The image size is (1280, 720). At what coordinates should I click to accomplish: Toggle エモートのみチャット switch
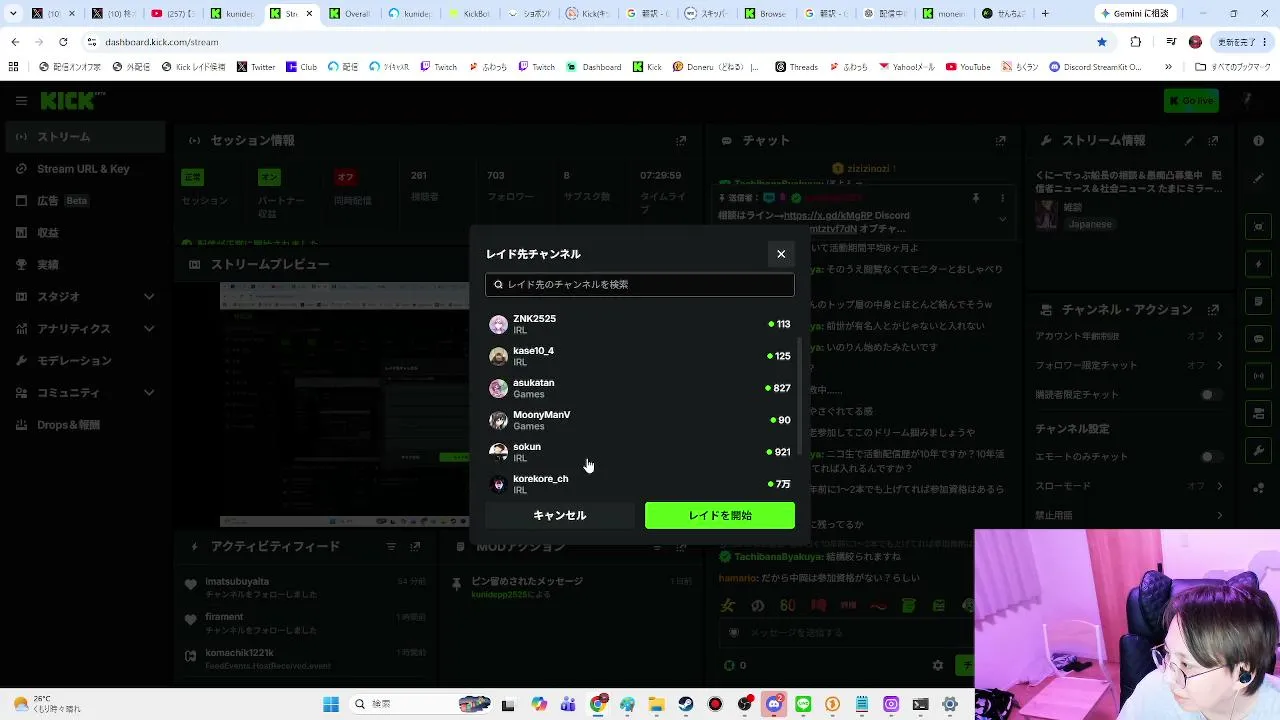point(1211,457)
